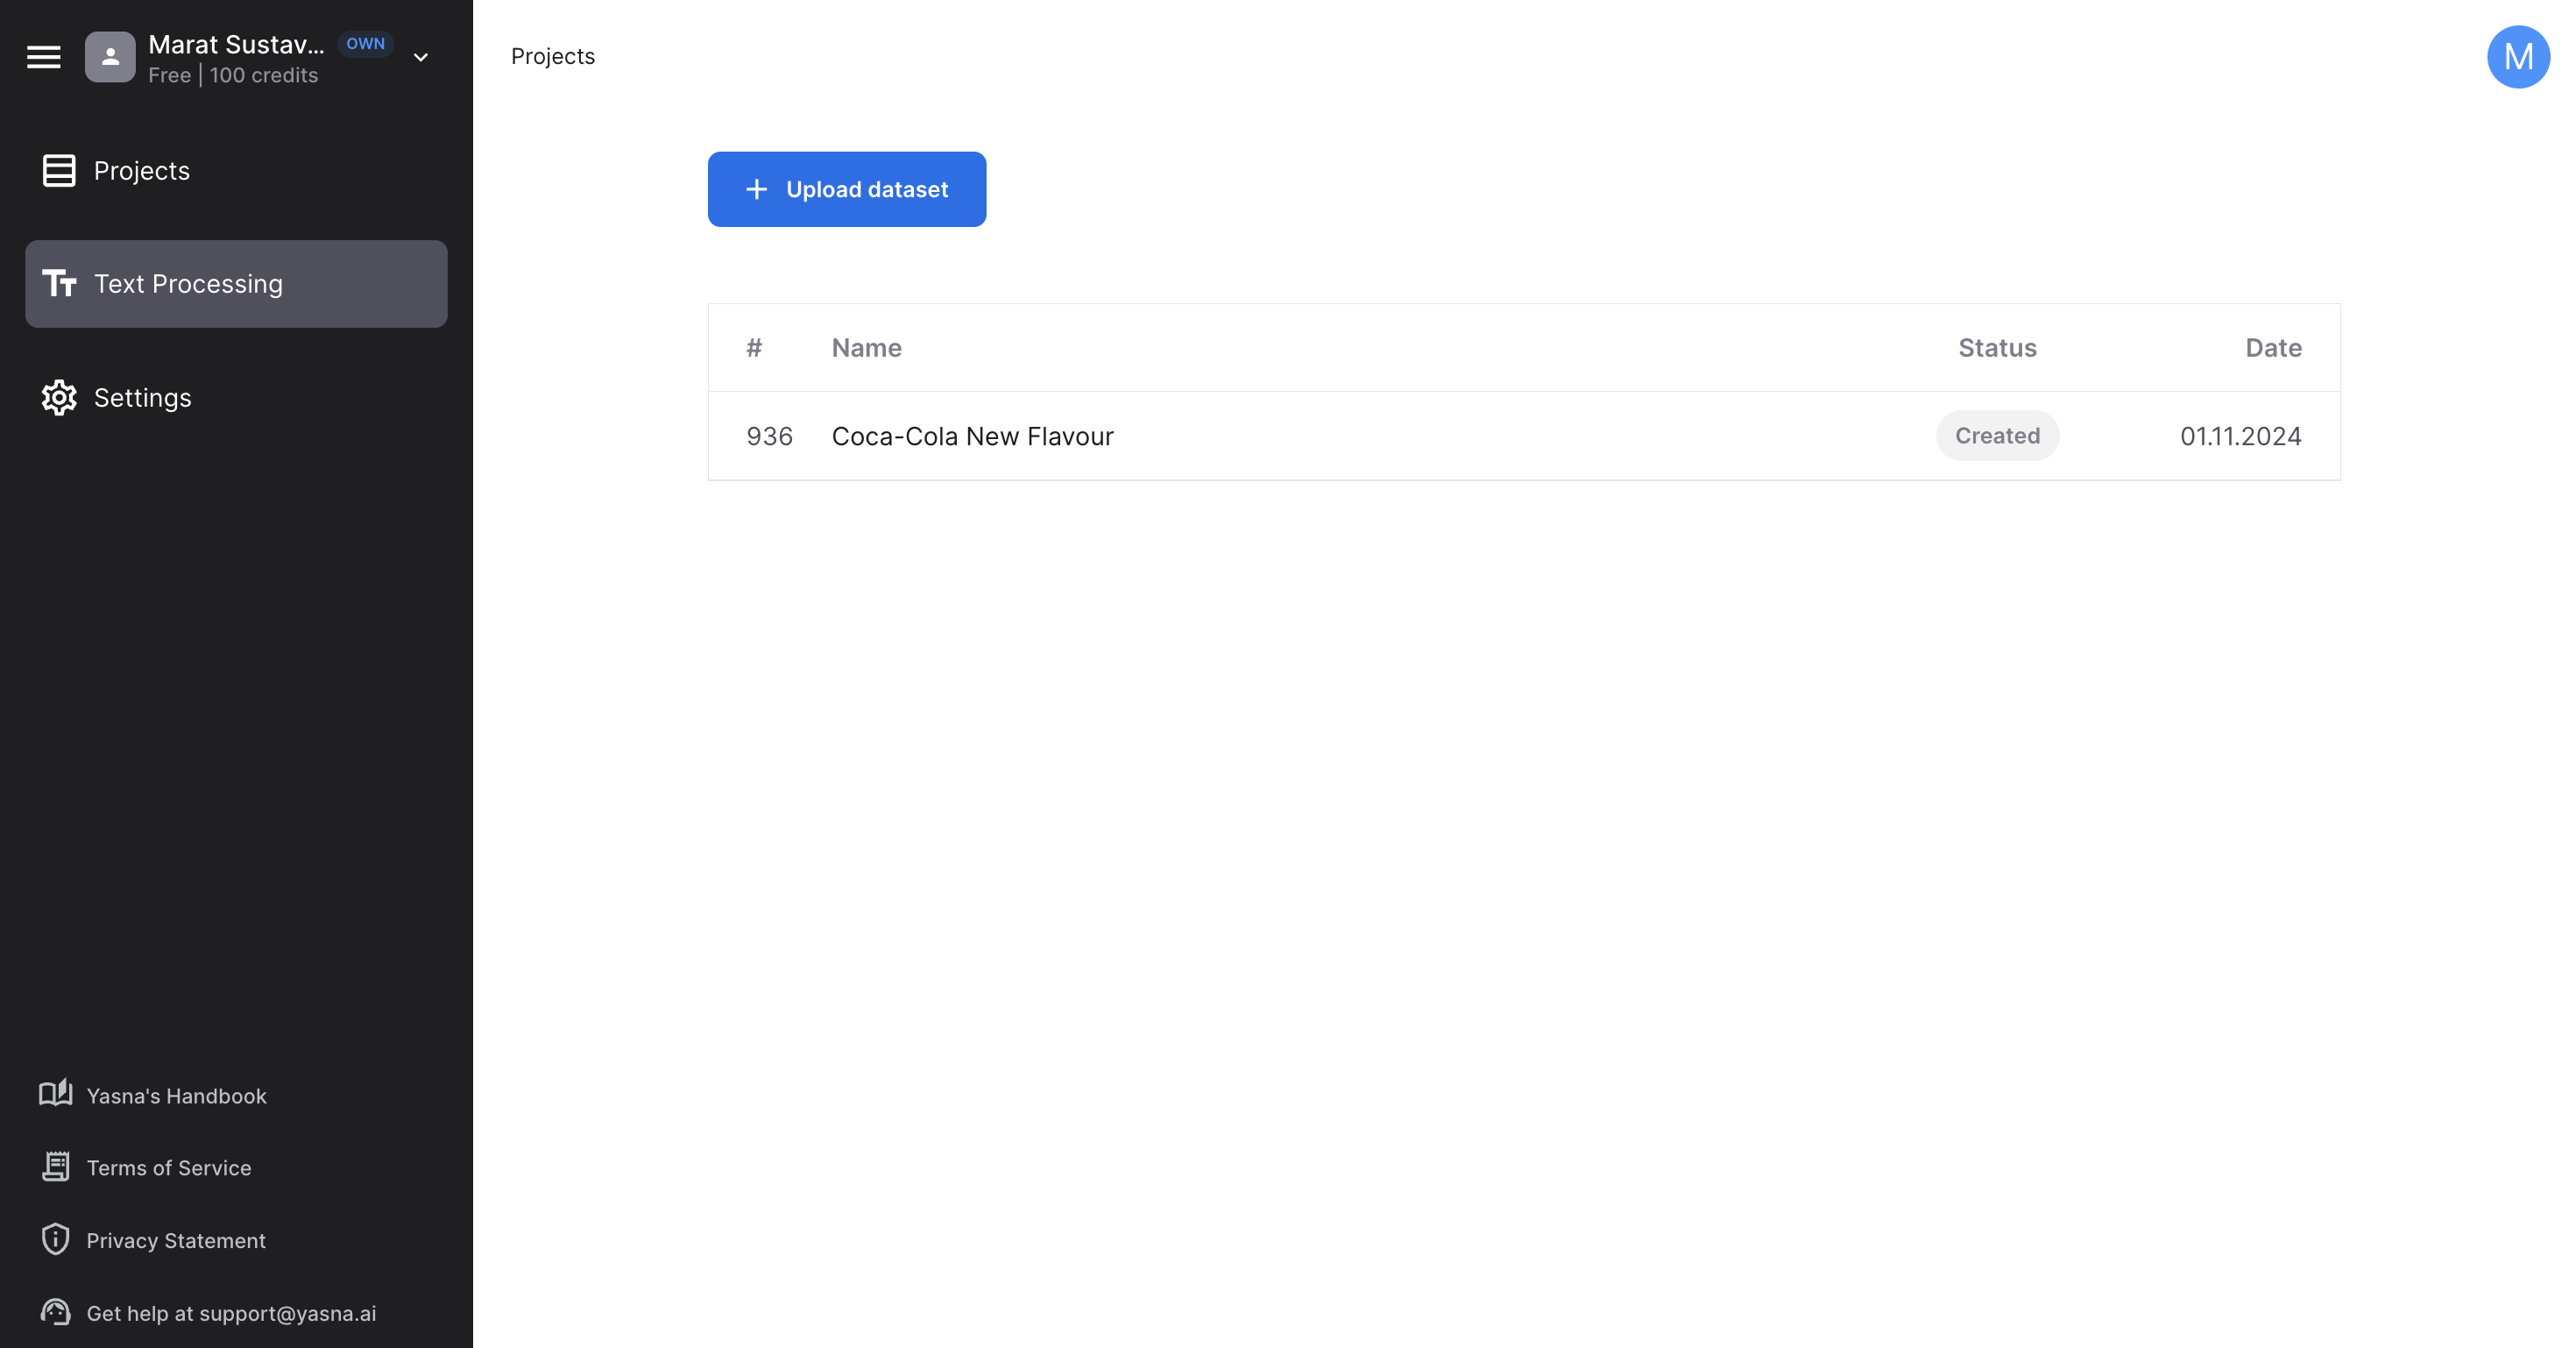Screen dimensions: 2576x1348
Task: Click the Created status badge
Action: point(1997,436)
